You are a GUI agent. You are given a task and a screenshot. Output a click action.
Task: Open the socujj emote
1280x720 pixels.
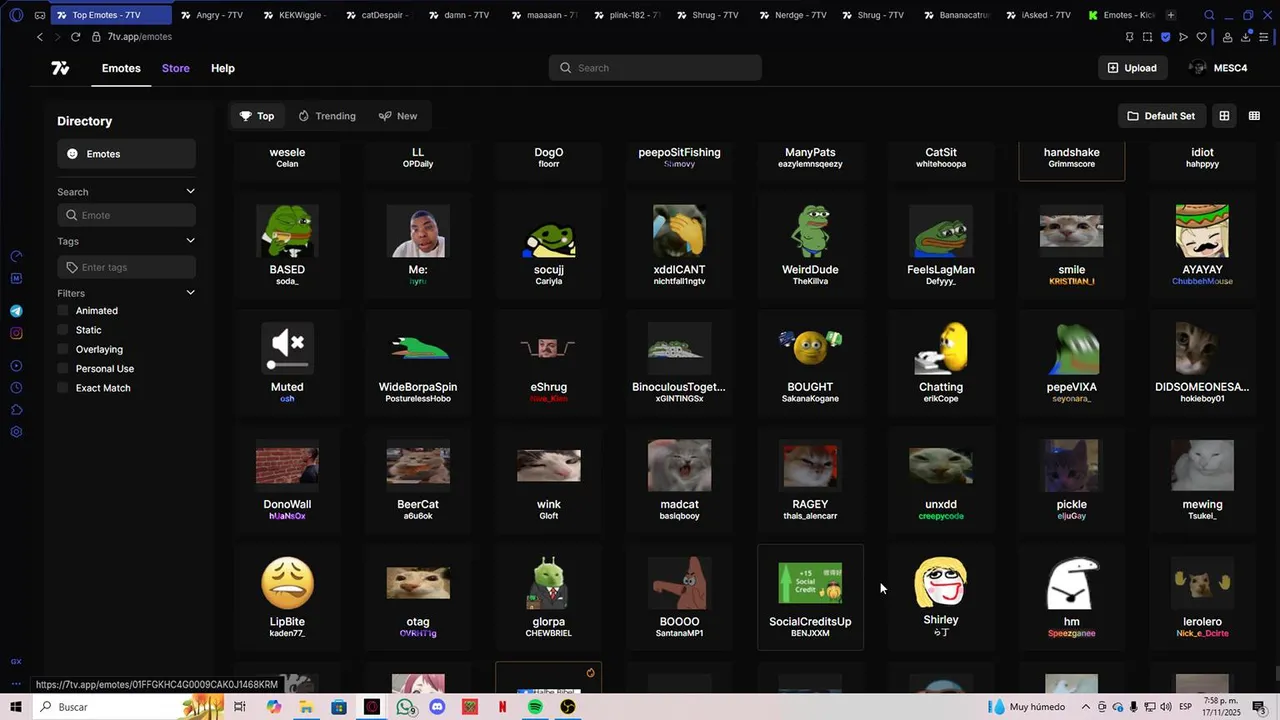[x=549, y=245]
